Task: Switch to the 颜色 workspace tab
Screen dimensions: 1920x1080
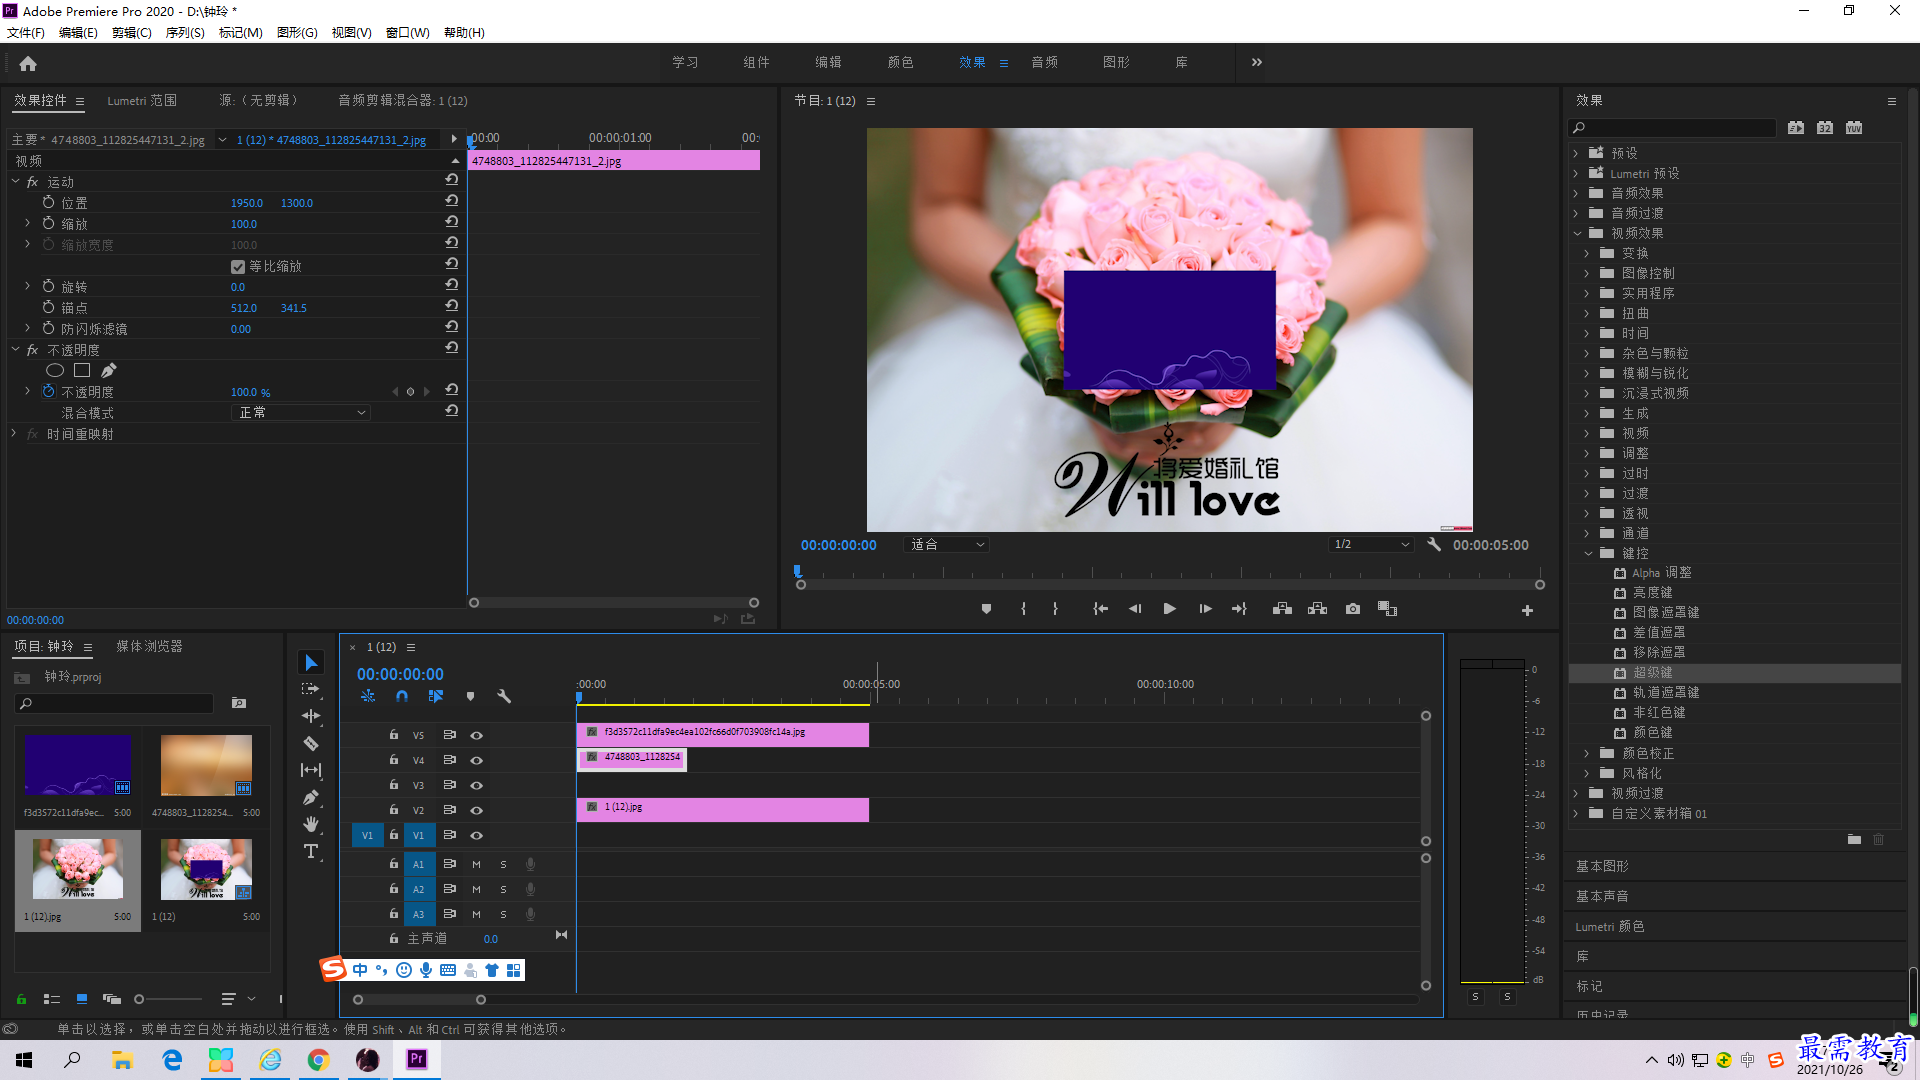Action: point(900,62)
